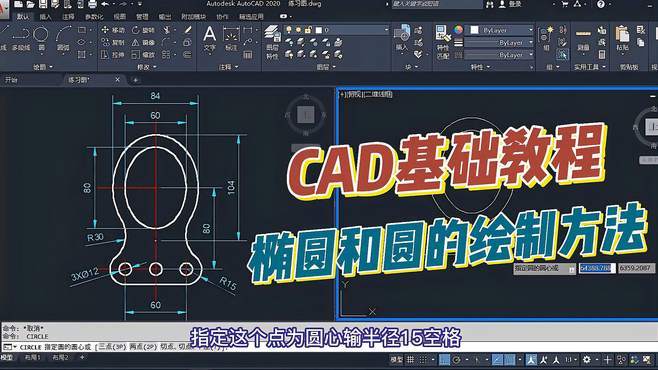Expand the Draw (绘图) panel
The width and height of the screenshot is (658, 370).
click(43, 67)
